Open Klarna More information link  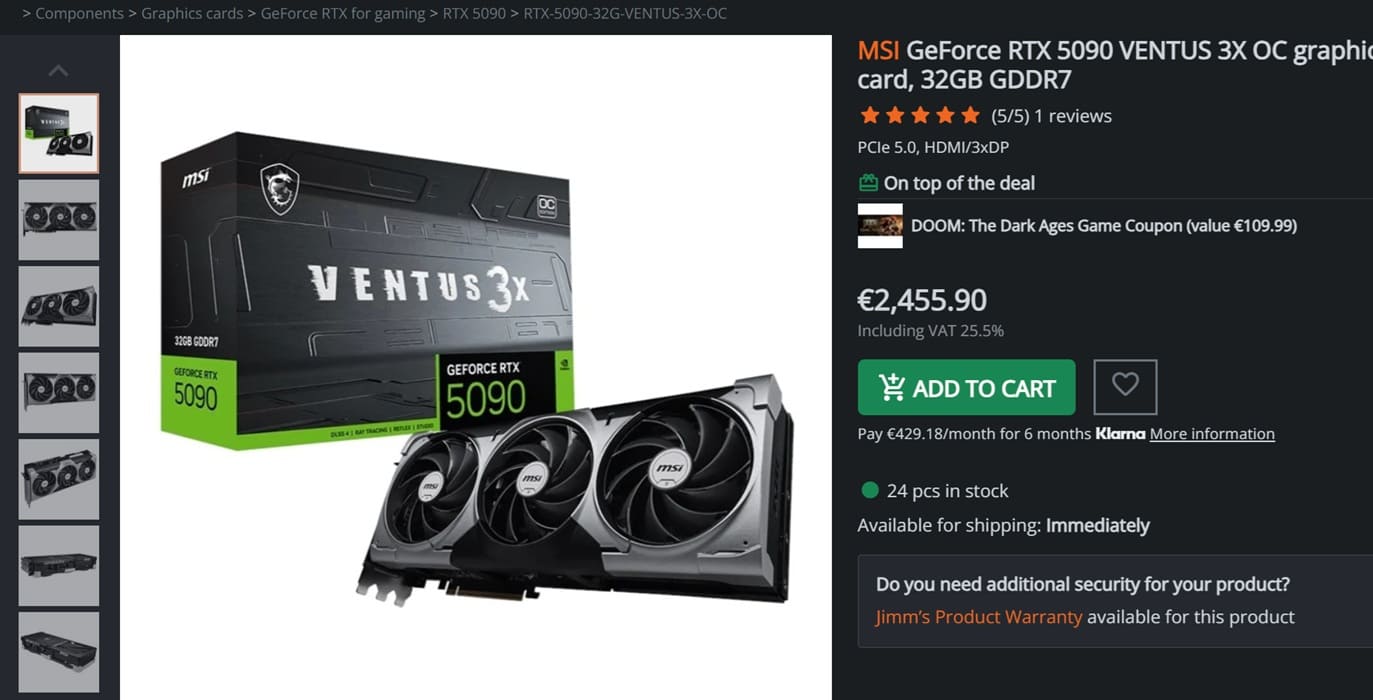pos(1212,434)
